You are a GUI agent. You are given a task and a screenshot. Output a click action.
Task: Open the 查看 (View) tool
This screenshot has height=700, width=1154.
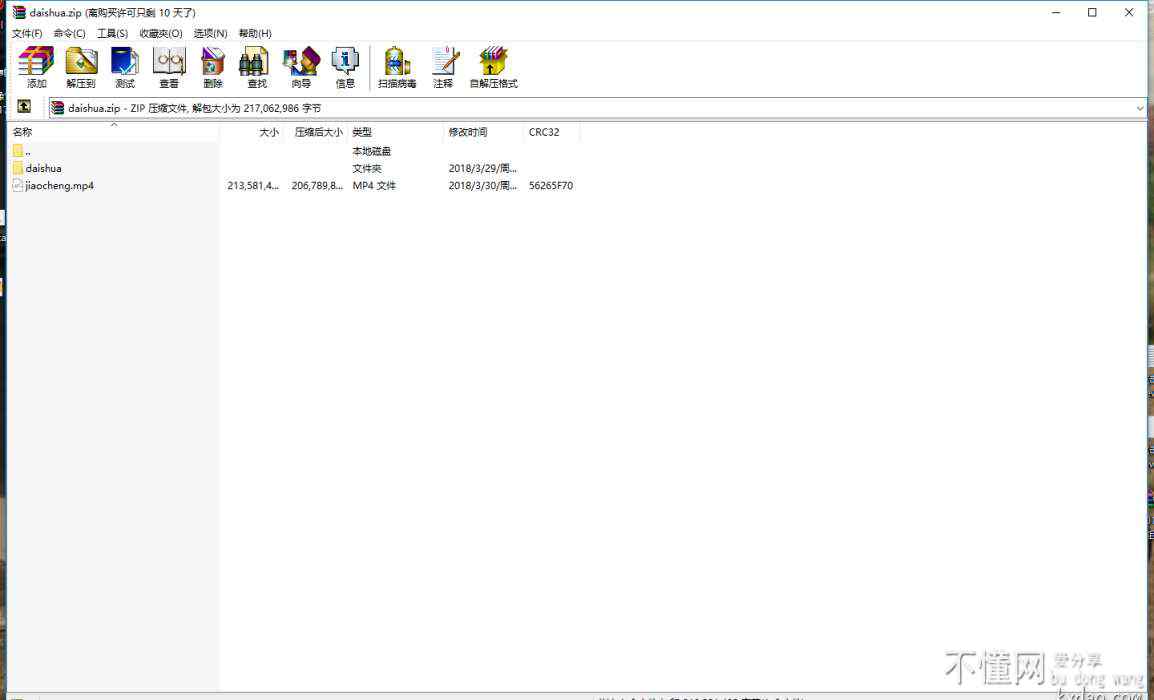pos(169,67)
